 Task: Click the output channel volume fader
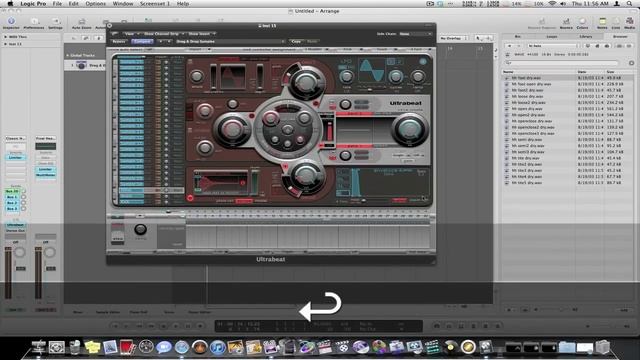click(38, 272)
